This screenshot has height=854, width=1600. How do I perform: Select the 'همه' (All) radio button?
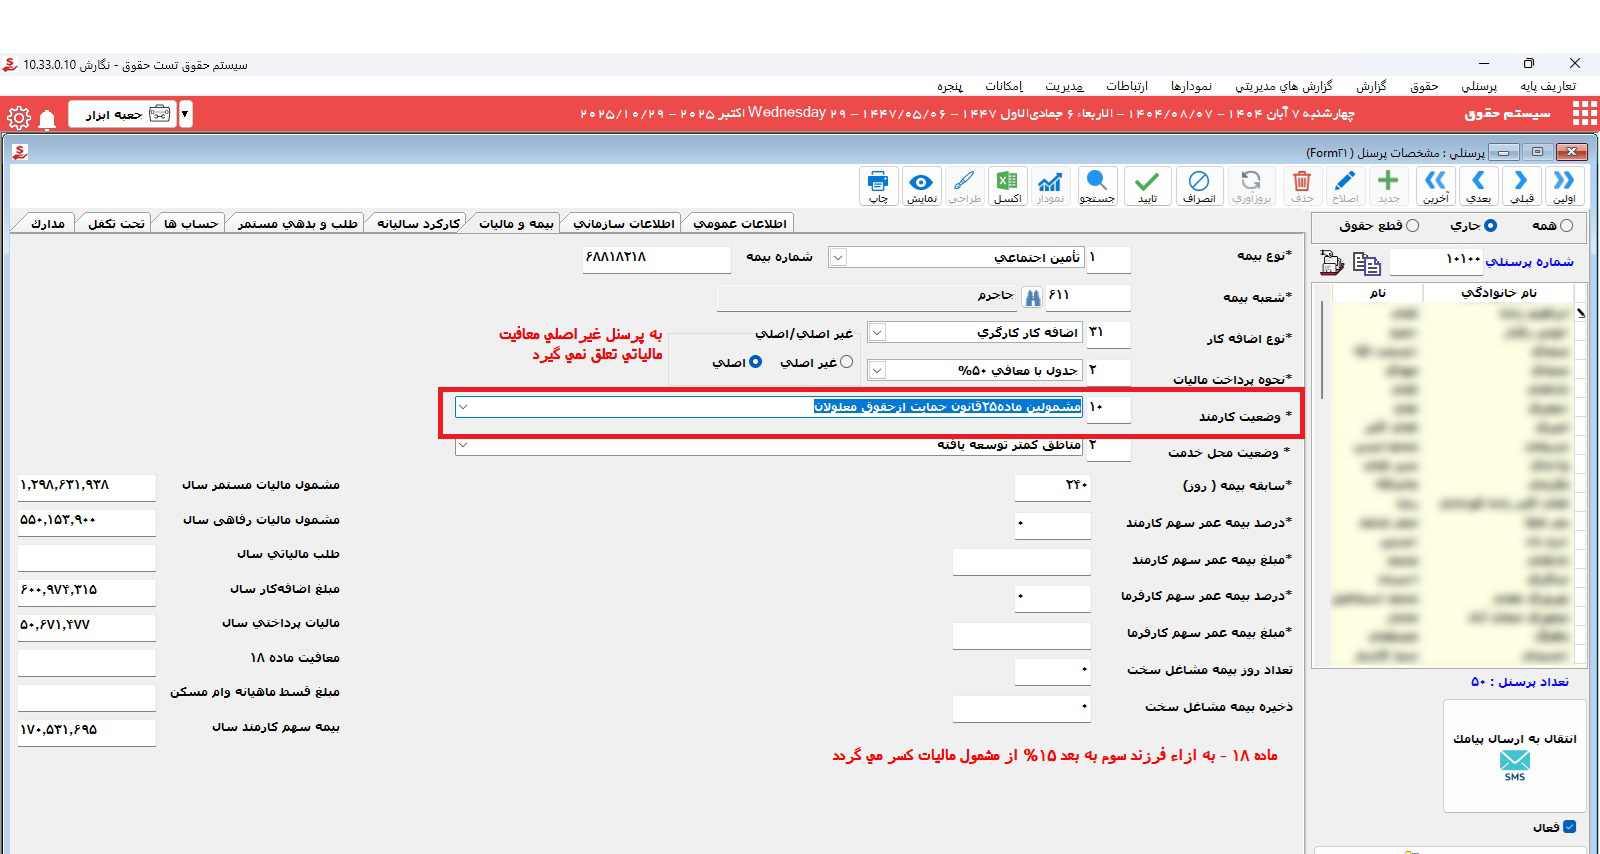pyautogui.click(x=1566, y=226)
